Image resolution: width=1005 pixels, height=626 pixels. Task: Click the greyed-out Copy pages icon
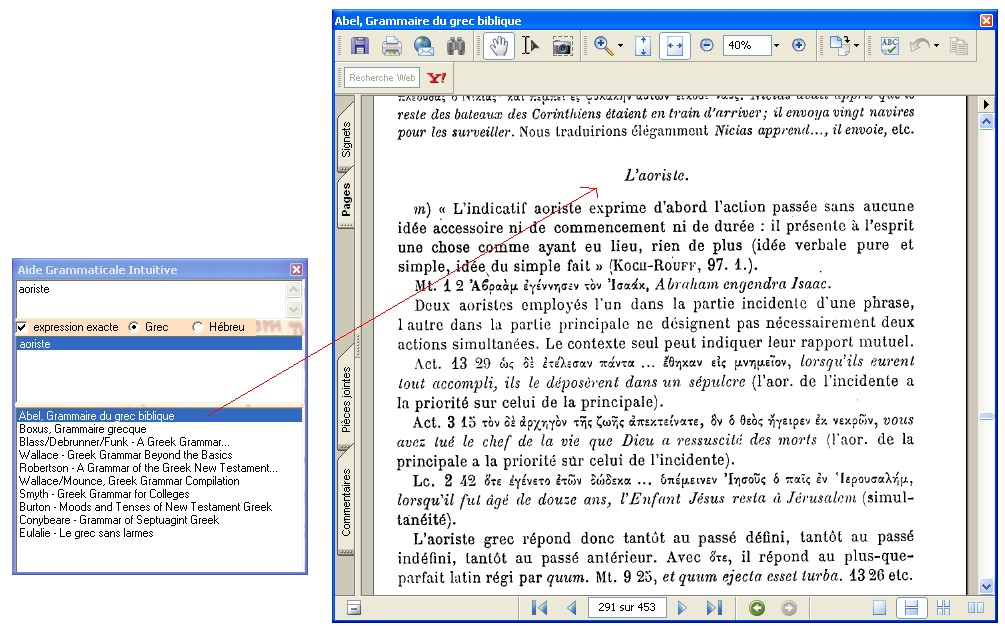coord(959,45)
